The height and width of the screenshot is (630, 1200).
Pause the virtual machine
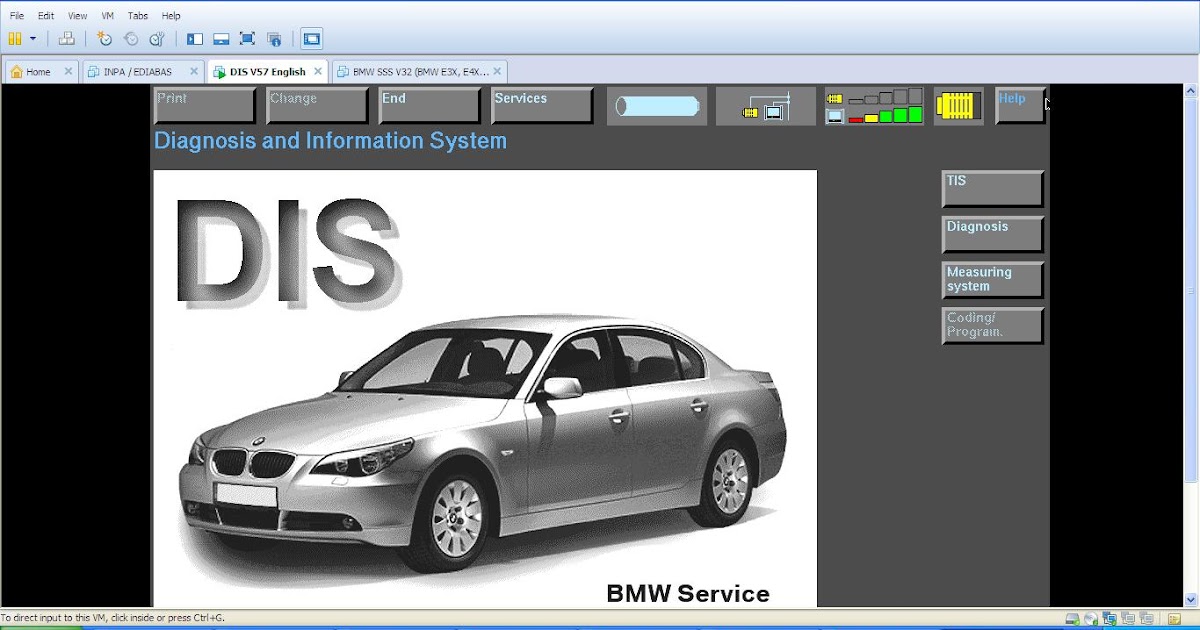click(14, 39)
